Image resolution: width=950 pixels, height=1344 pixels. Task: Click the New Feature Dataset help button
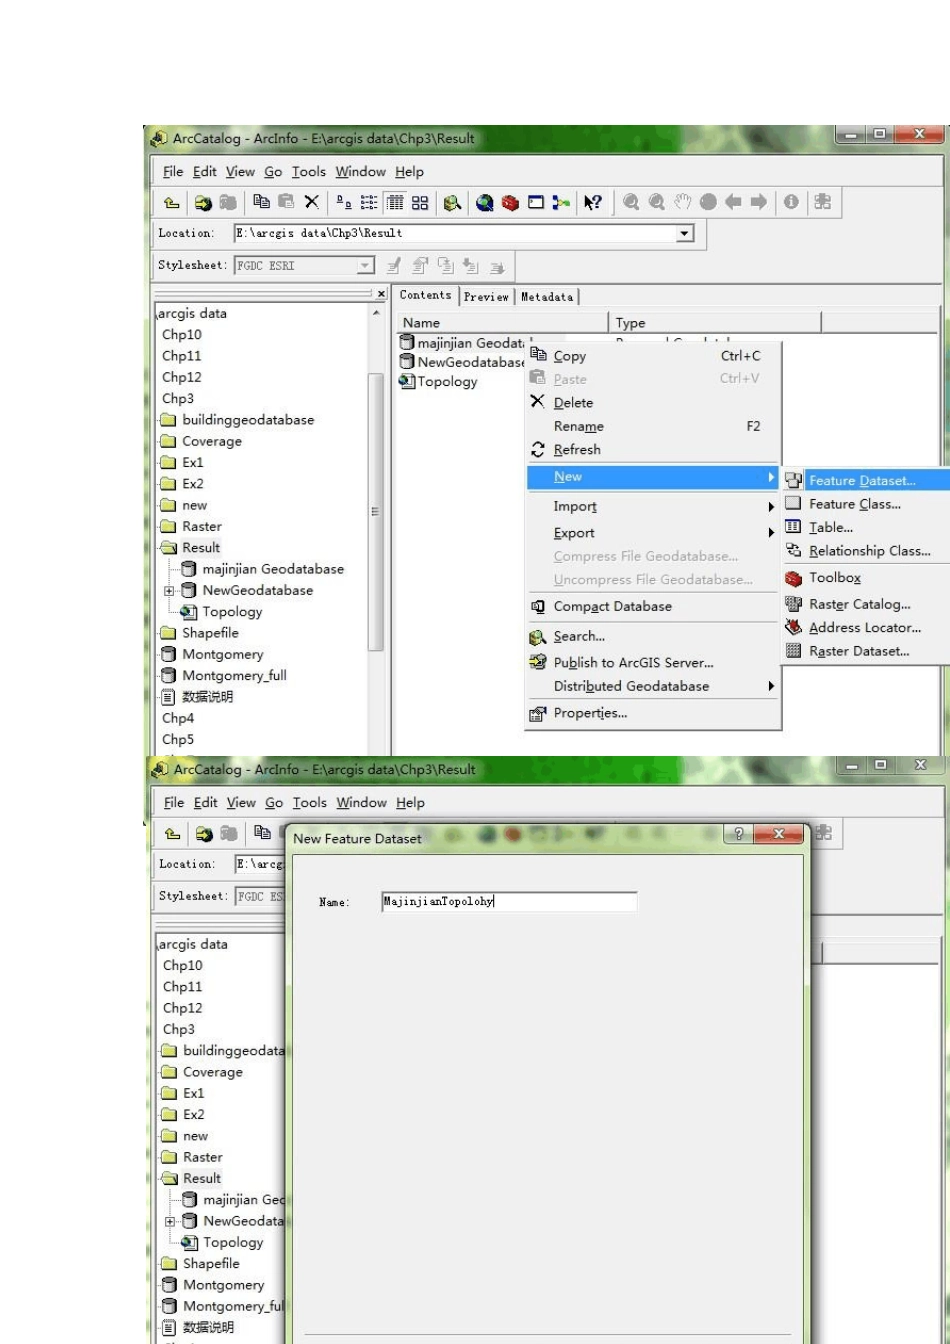click(739, 836)
